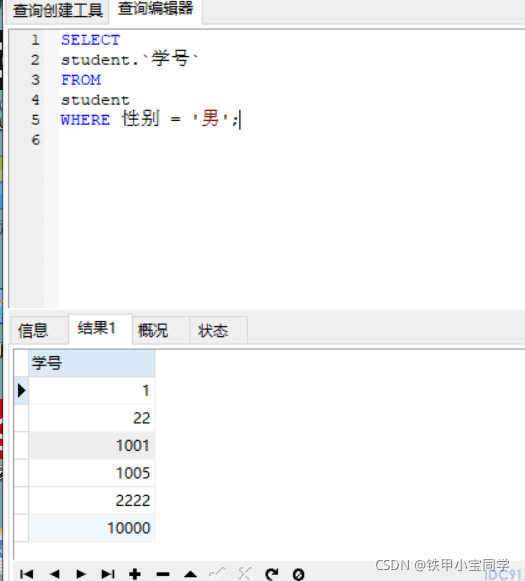Go to previous record arrow

pos(54,574)
